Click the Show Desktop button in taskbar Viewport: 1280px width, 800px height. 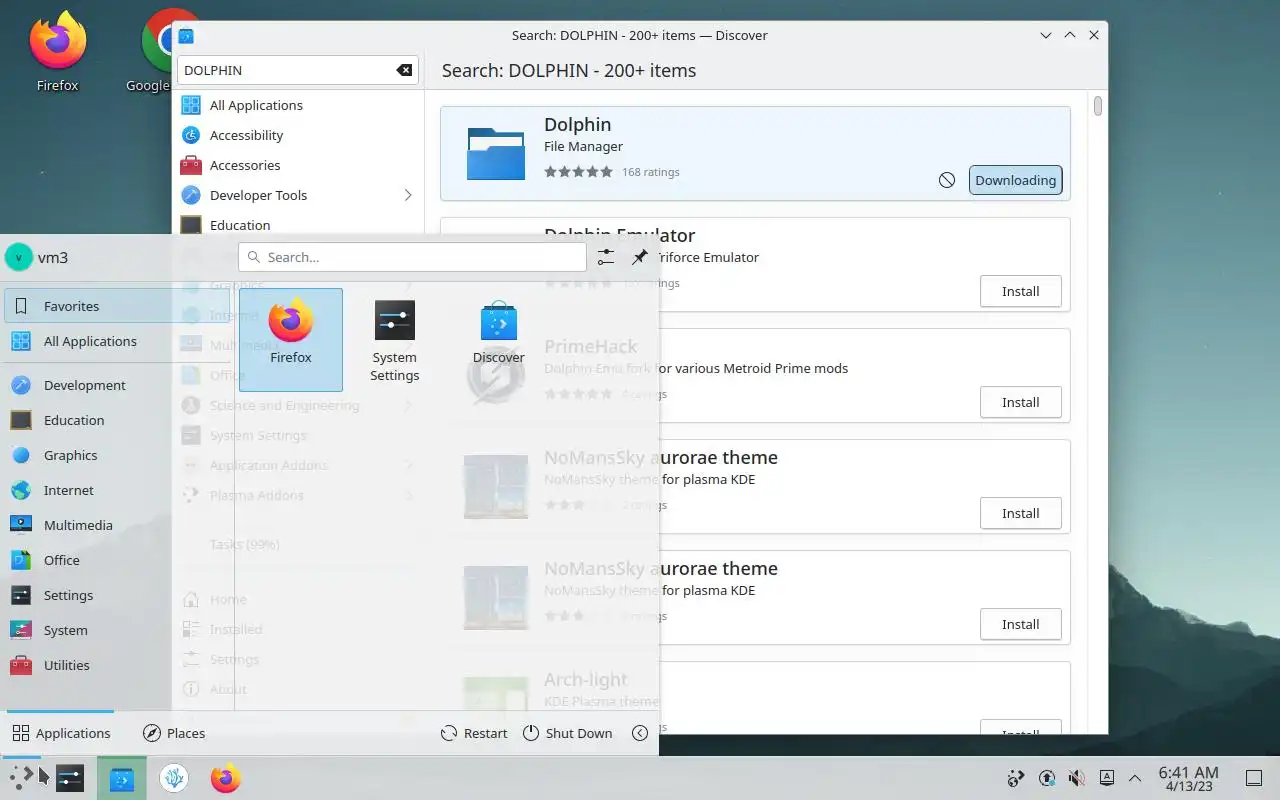[x=1253, y=778]
